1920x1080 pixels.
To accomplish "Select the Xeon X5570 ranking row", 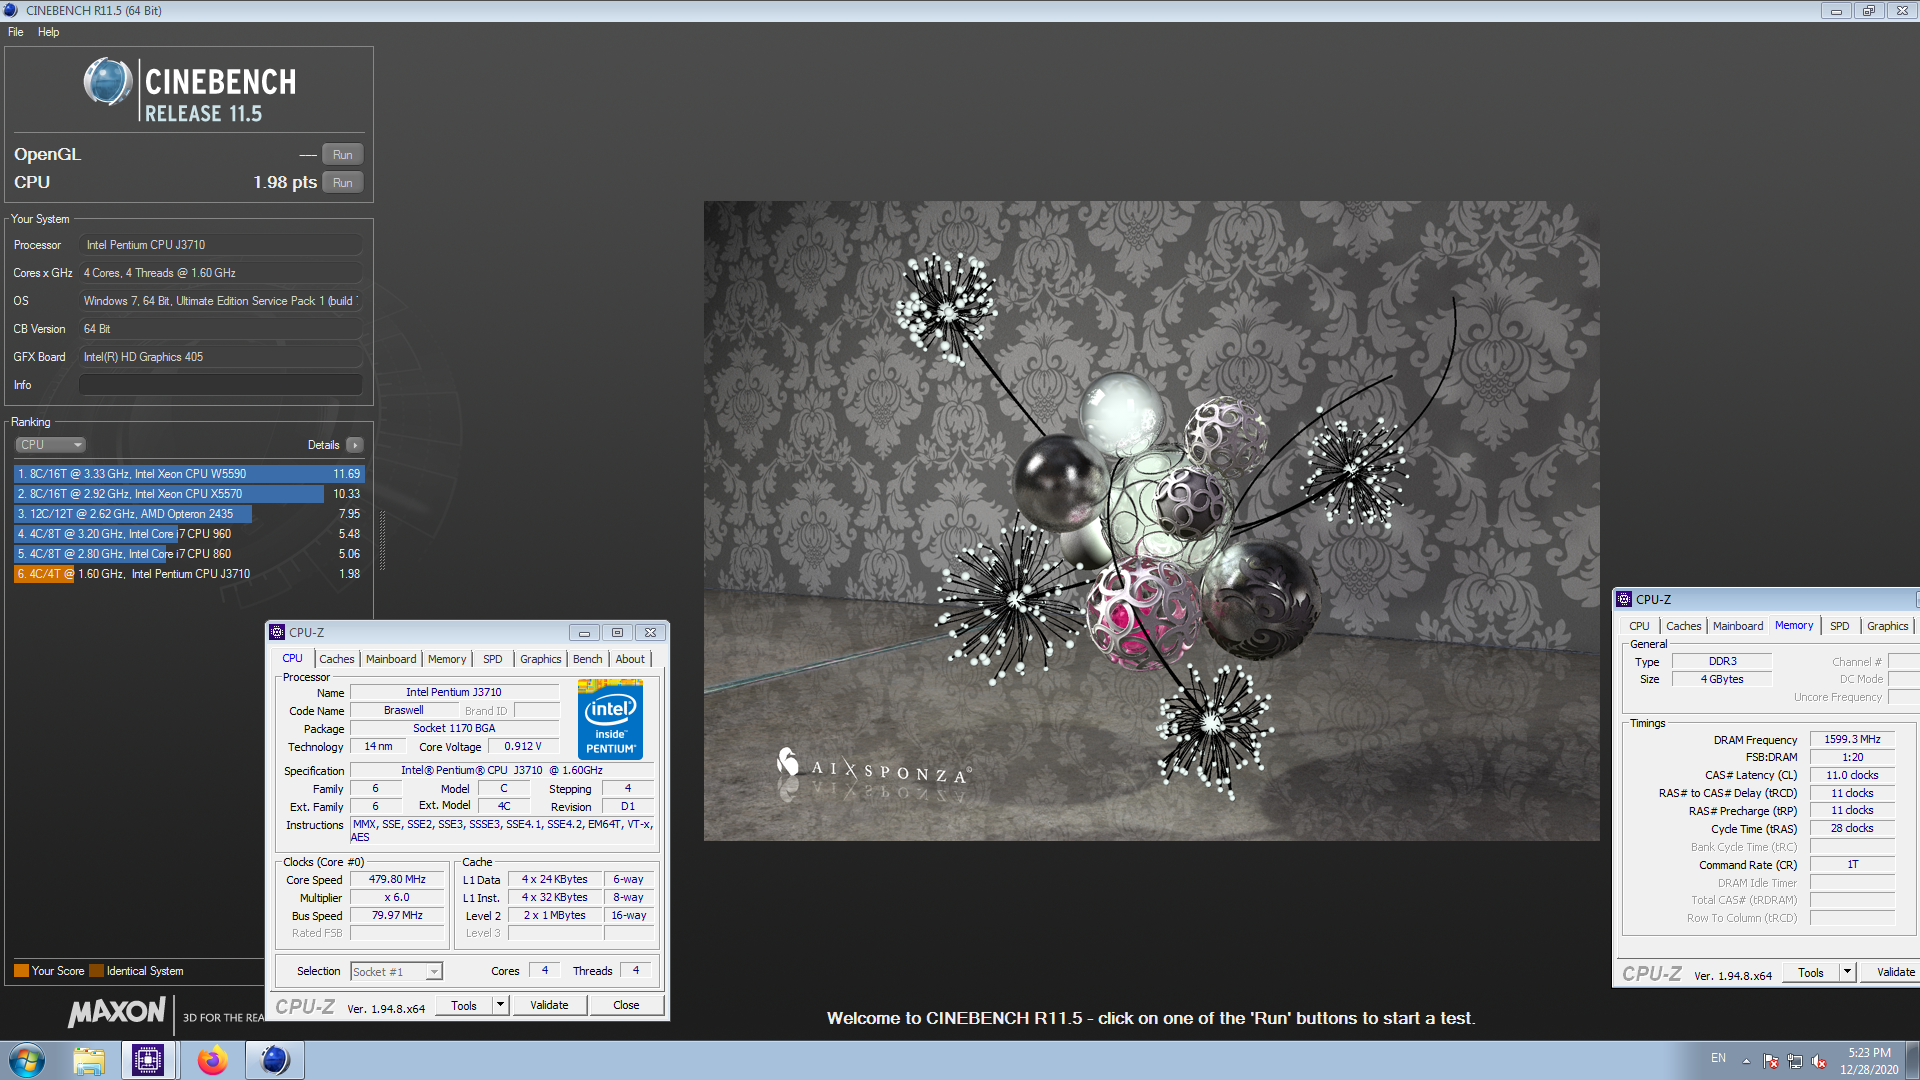I will tap(189, 494).
